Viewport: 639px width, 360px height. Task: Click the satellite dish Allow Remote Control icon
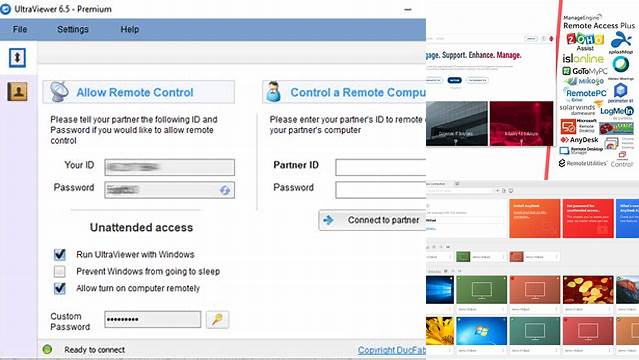click(x=59, y=92)
